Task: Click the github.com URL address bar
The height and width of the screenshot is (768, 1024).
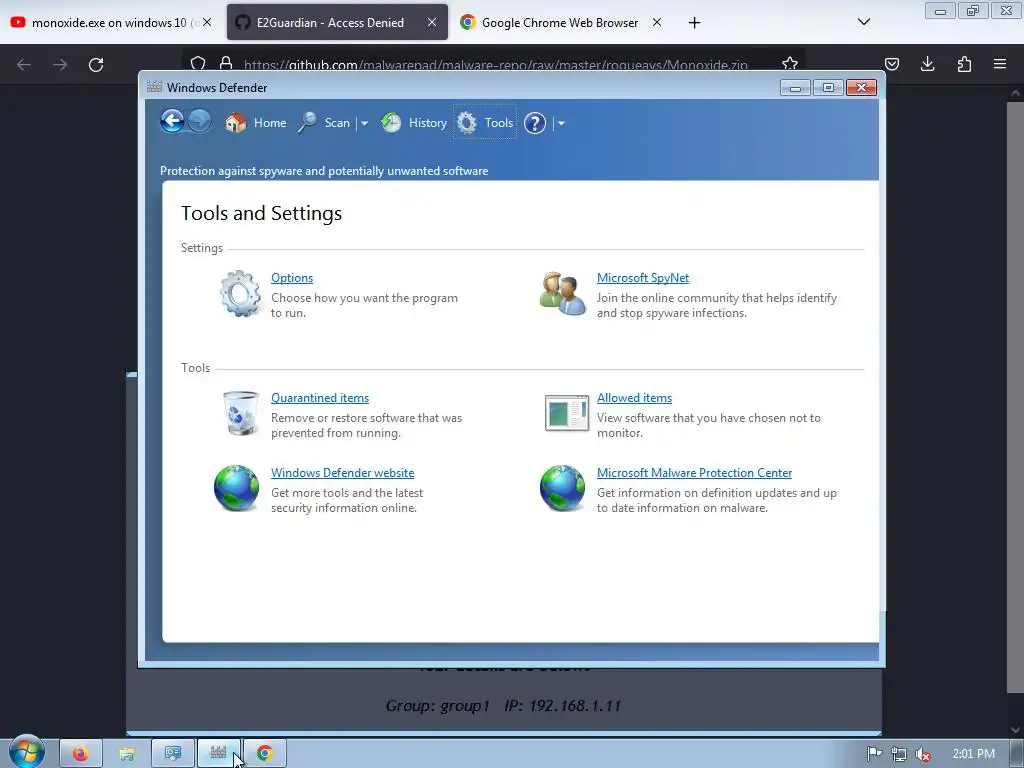Action: [495, 65]
